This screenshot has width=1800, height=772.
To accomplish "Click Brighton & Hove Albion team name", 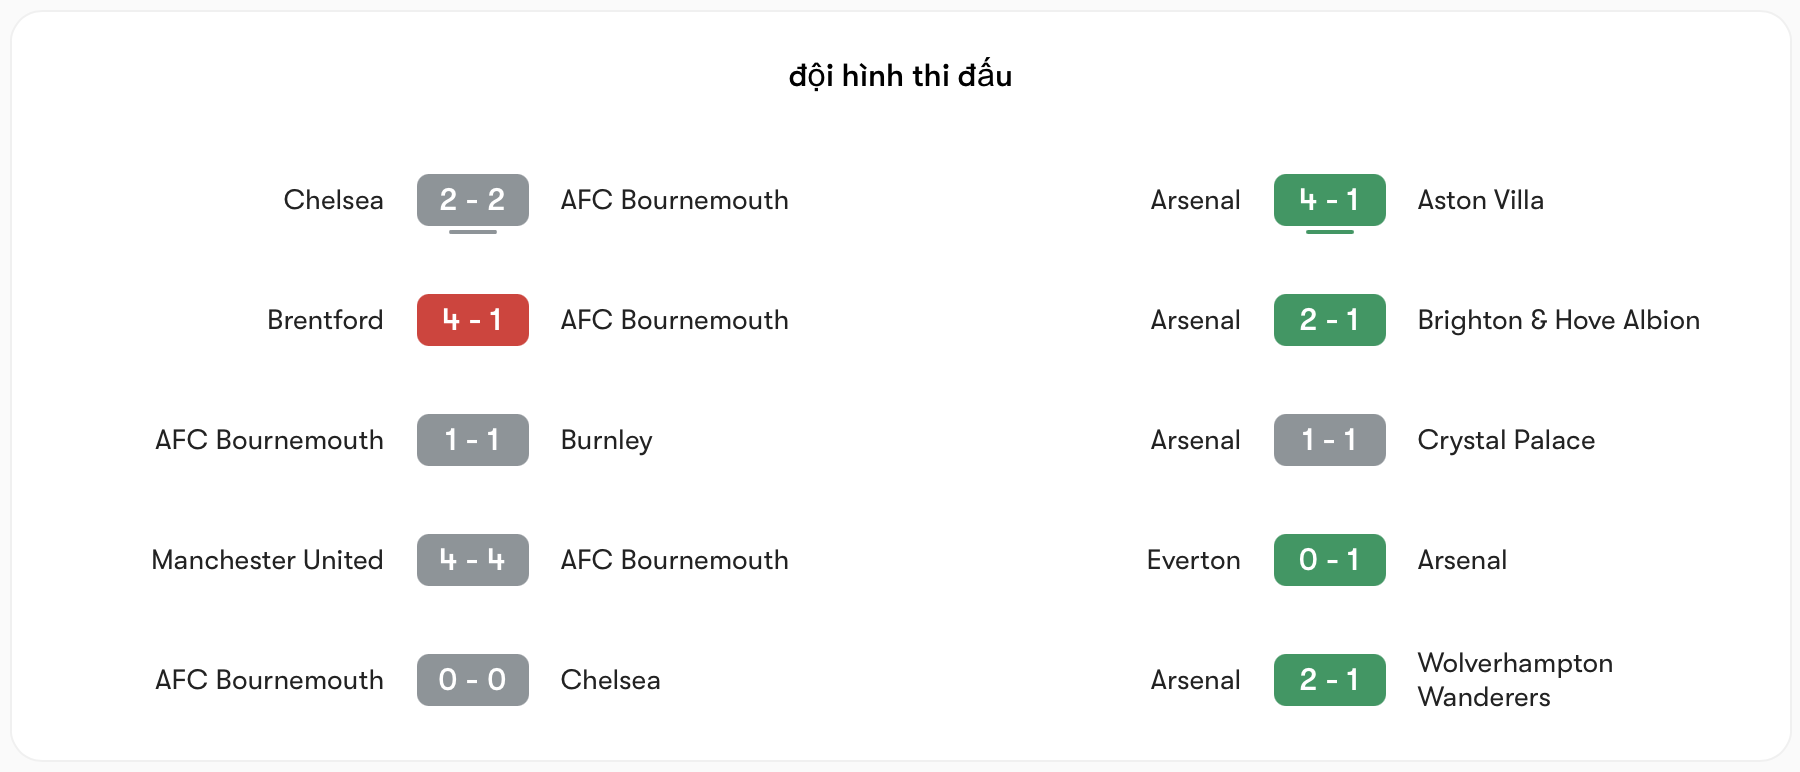I will pos(1559,320).
